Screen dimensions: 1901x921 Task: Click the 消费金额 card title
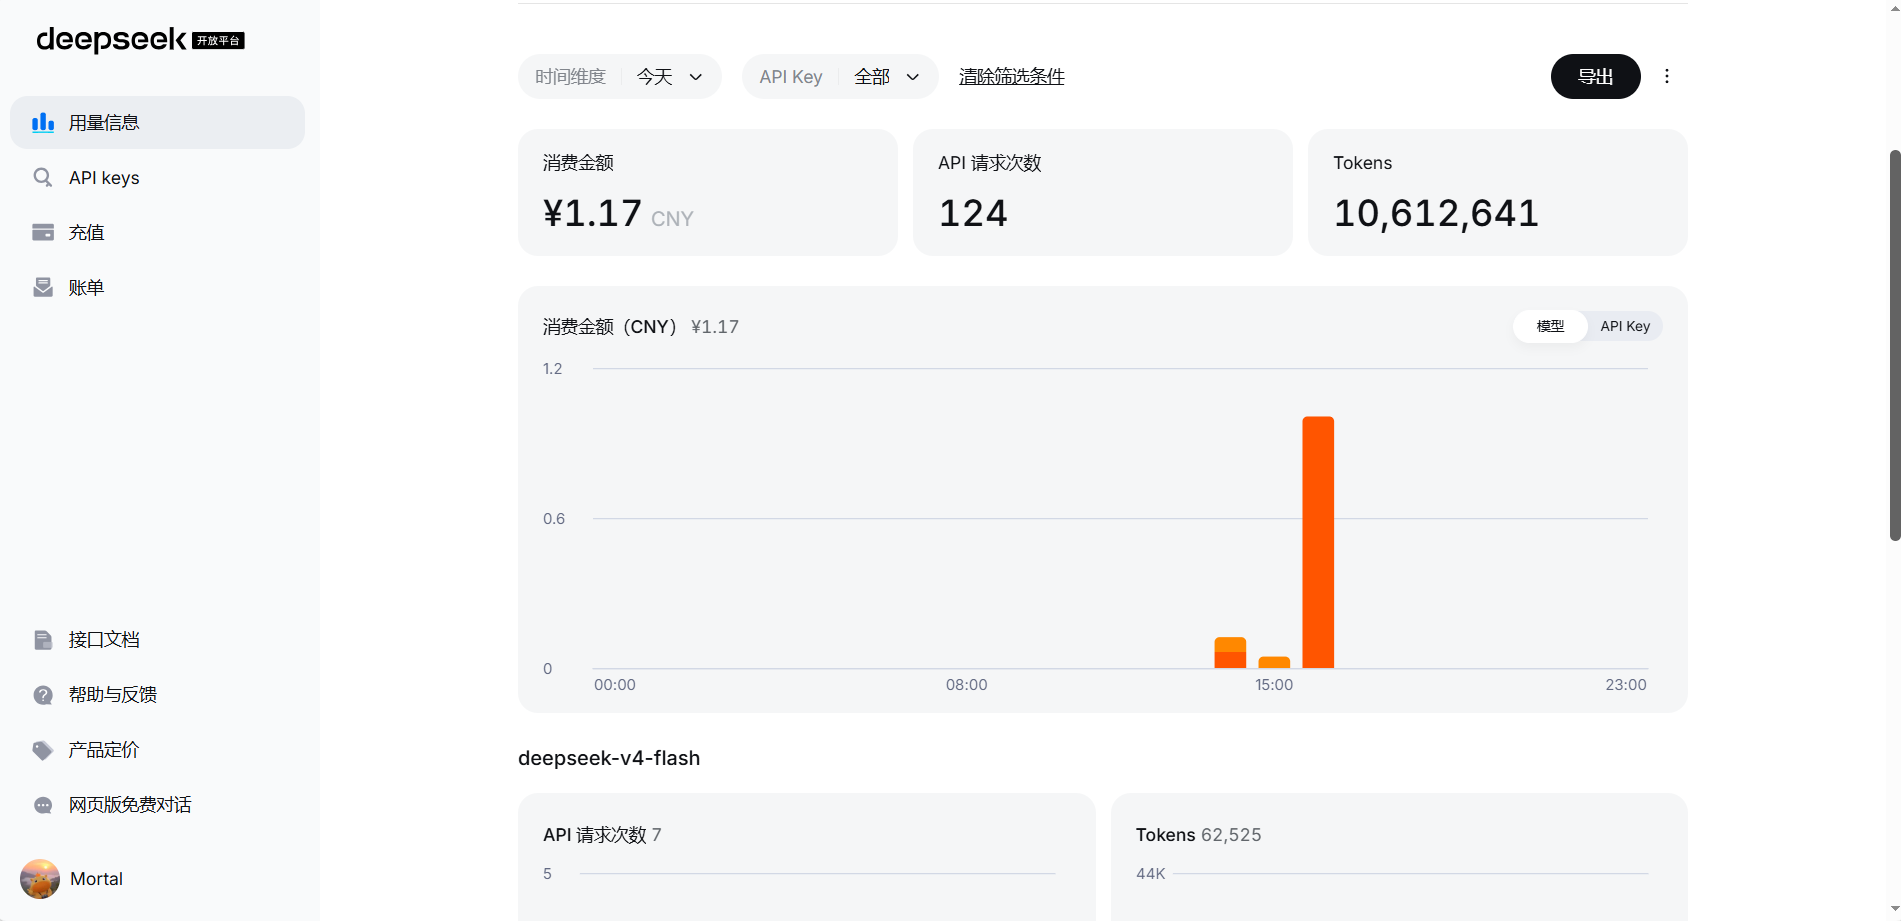578,163
